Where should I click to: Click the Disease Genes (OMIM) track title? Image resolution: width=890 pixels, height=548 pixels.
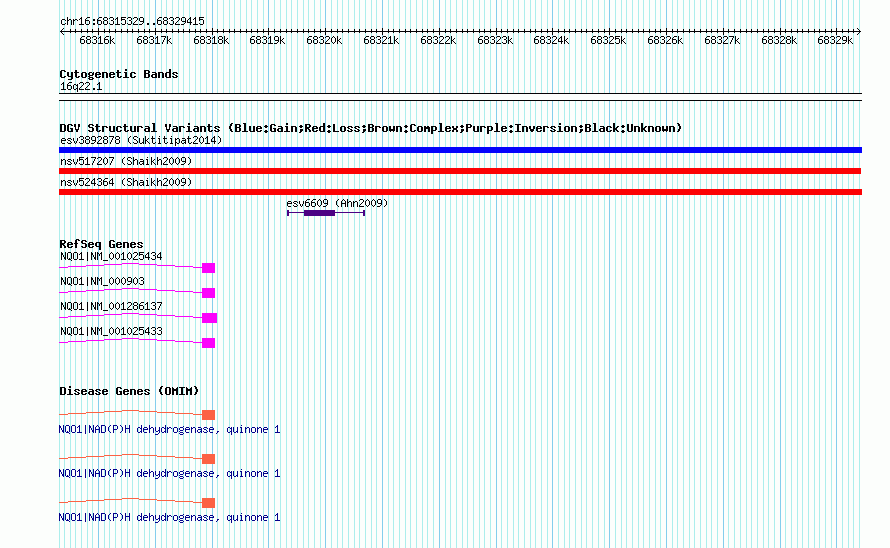(x=129, y=391)
